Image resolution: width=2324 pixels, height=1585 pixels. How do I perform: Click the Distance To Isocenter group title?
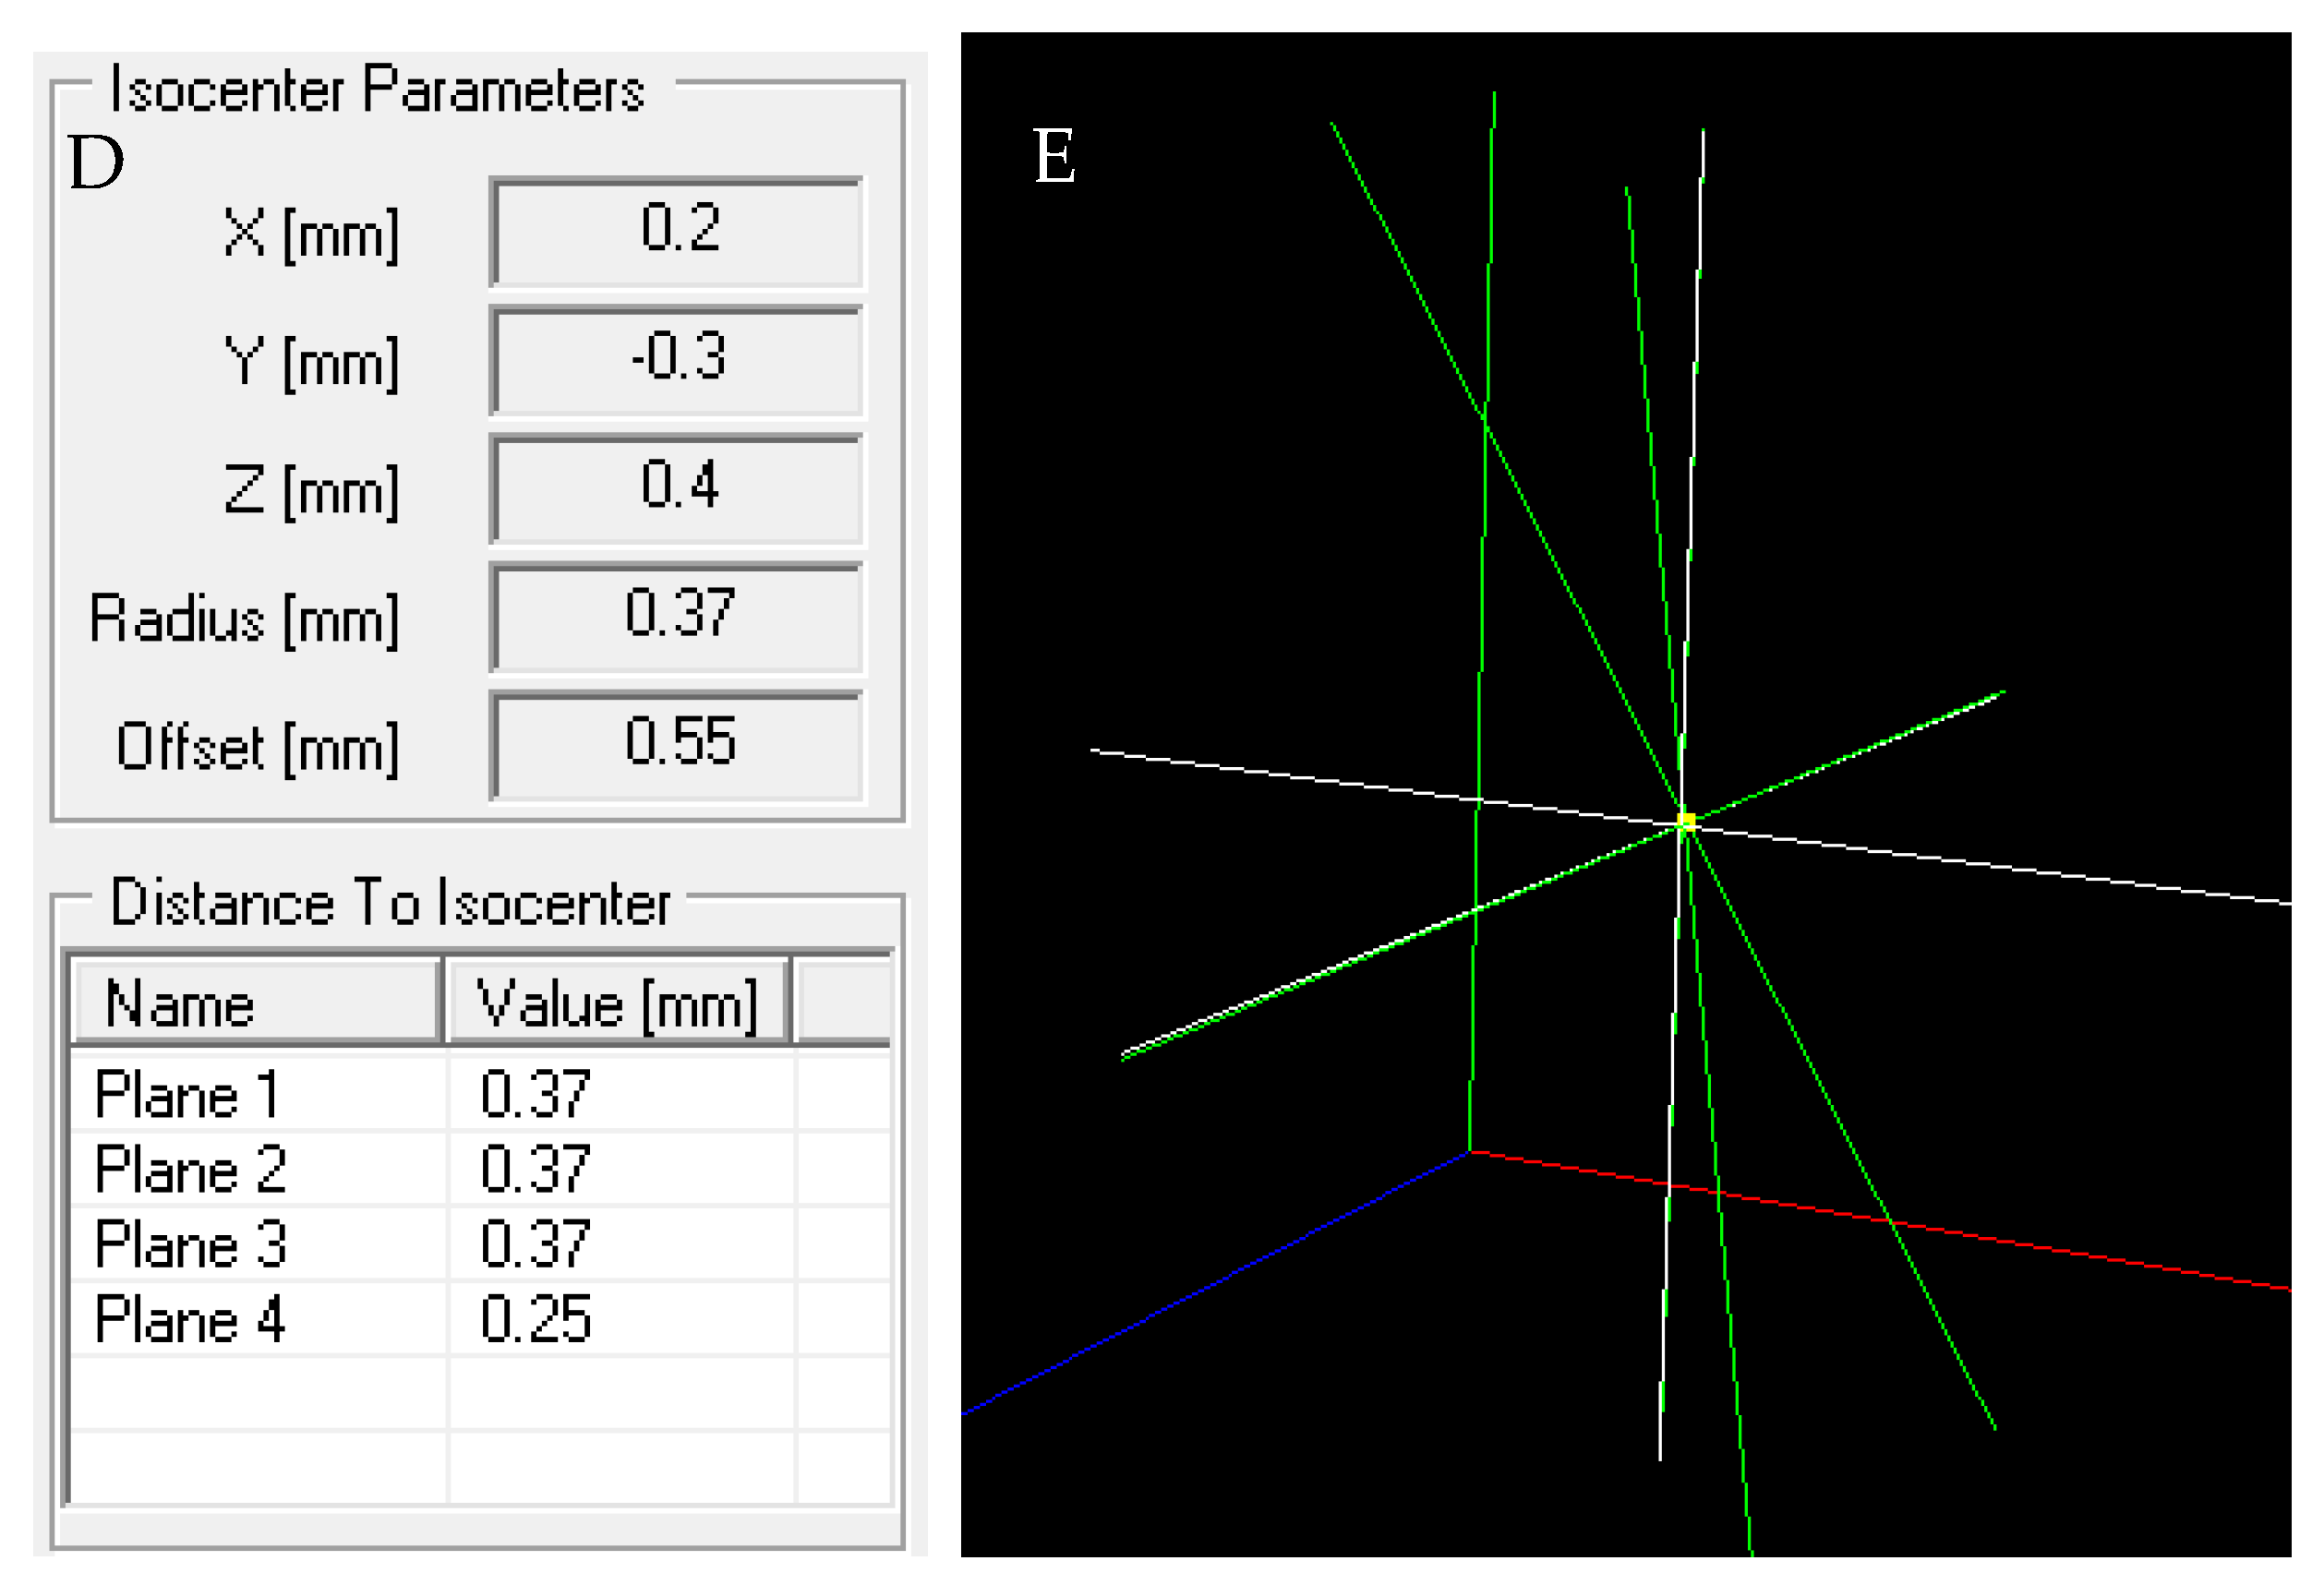(390, 903)
